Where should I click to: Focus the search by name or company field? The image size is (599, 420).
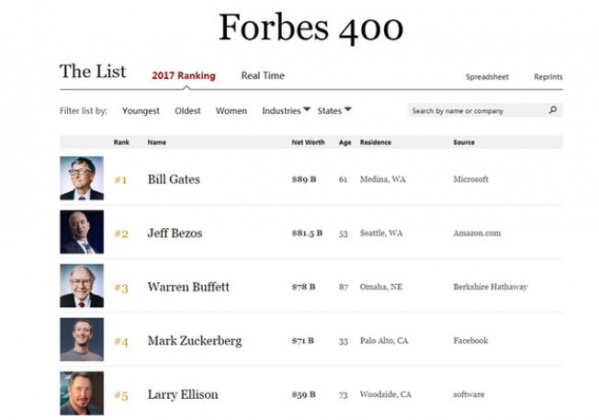pyautogui.click(x=485, y=110)
